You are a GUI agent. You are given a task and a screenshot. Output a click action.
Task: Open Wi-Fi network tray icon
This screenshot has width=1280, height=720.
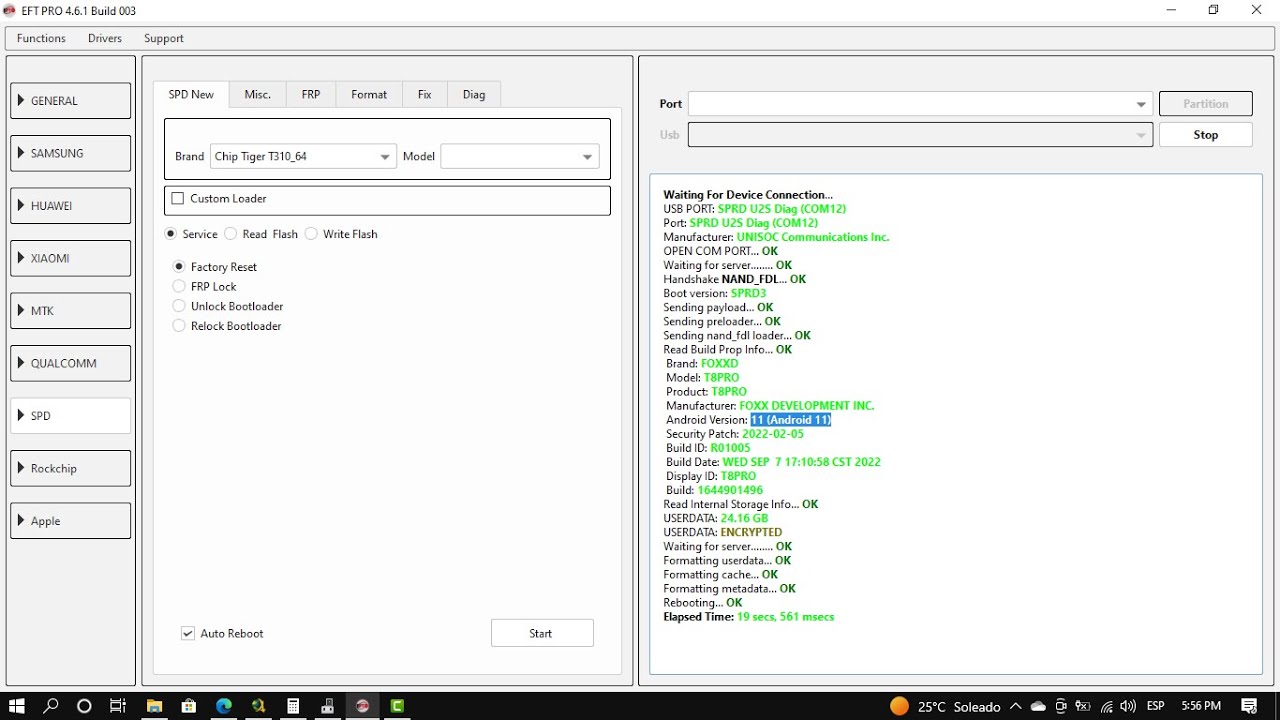(x=1106, y=706)
